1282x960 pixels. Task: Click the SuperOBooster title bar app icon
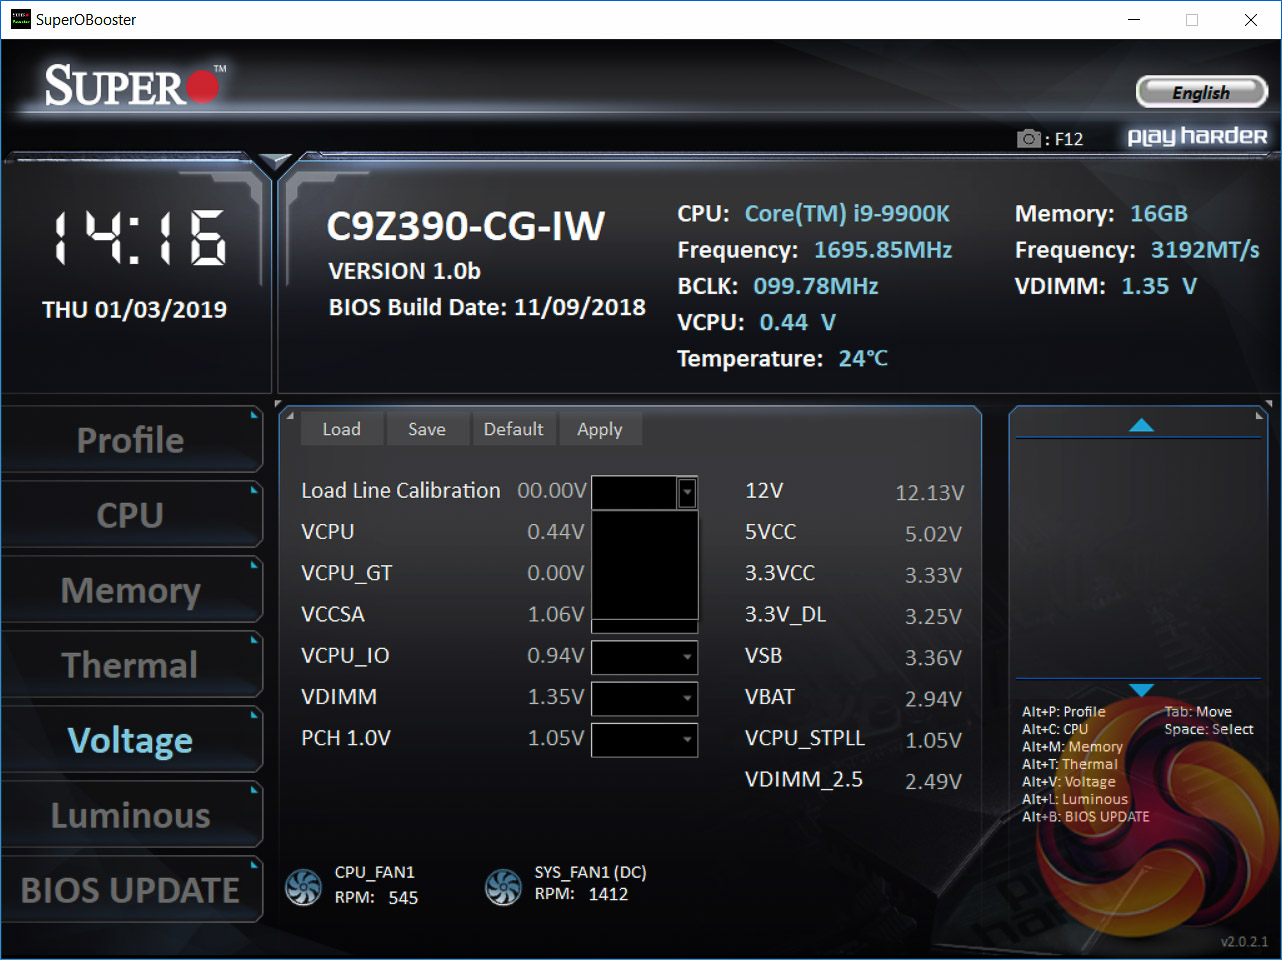click(20, 19)
